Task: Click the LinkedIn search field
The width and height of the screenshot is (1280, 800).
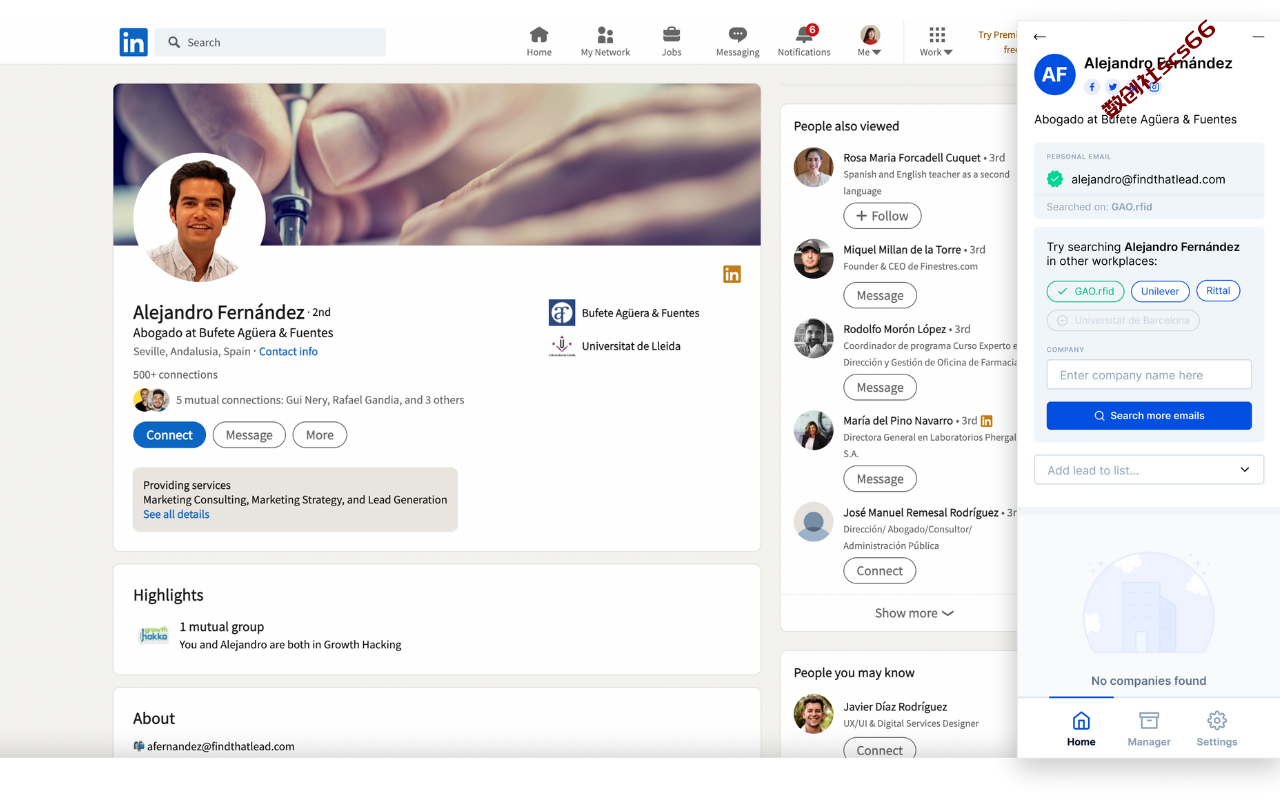Action: pos(270,42)
